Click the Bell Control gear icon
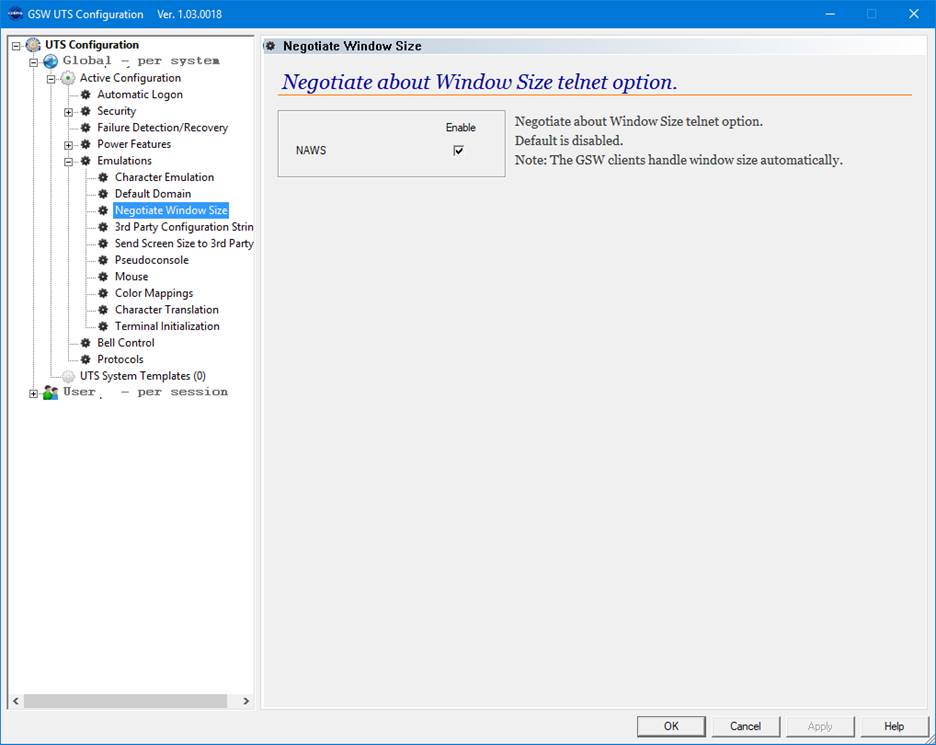 tap(85, 343)
